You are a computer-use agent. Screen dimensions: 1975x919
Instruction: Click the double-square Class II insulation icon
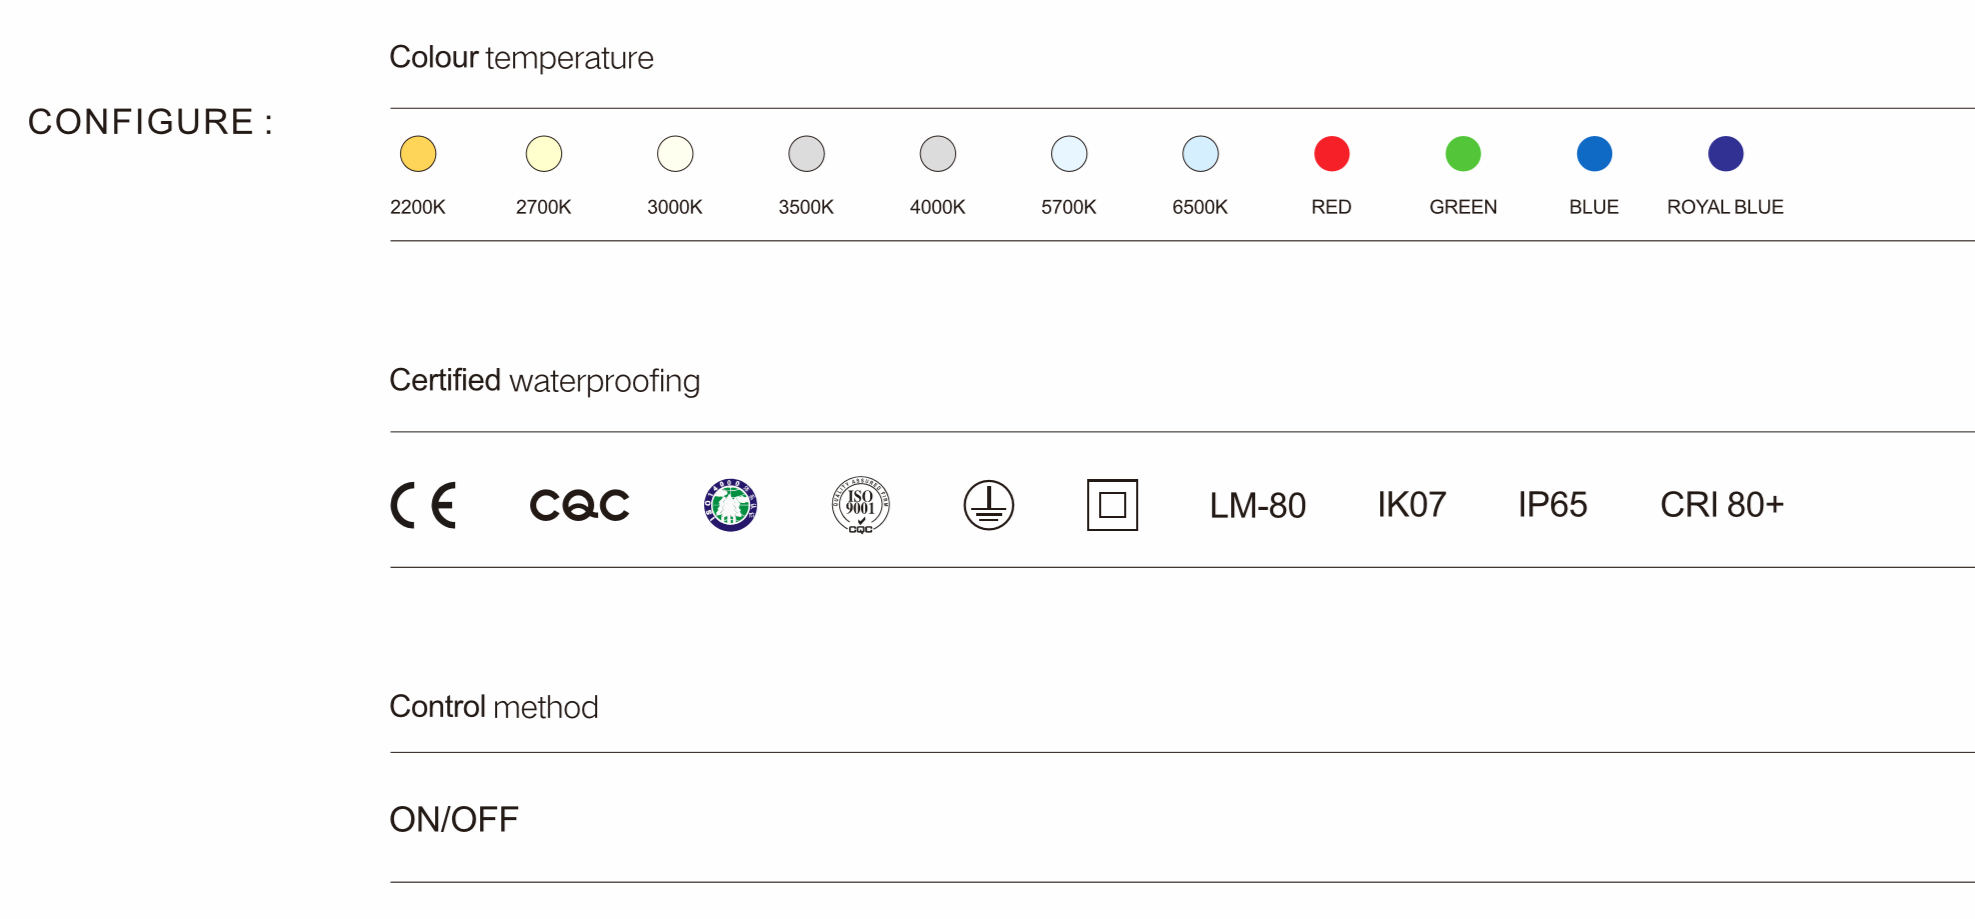click(x=1112, y=505)
